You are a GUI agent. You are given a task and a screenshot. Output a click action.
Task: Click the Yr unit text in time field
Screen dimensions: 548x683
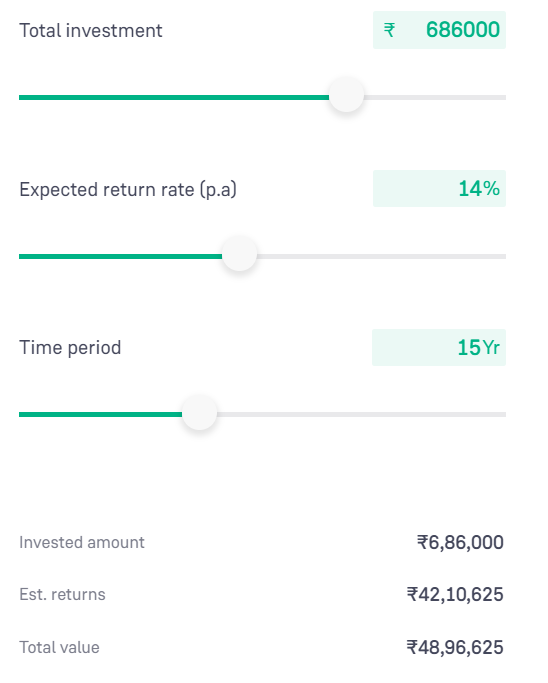coord(491,348)
